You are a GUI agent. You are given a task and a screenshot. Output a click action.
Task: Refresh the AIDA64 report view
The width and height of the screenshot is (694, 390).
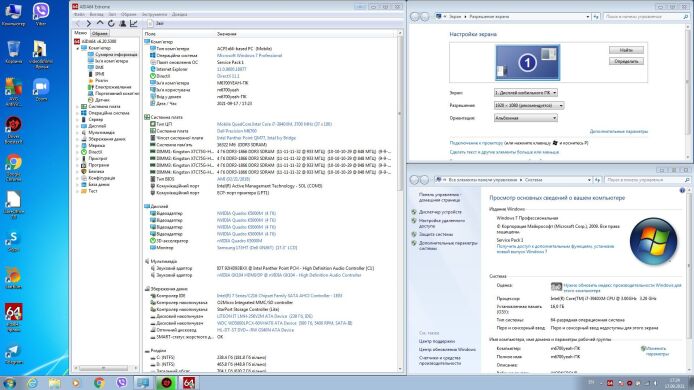(x=111, y=23)
